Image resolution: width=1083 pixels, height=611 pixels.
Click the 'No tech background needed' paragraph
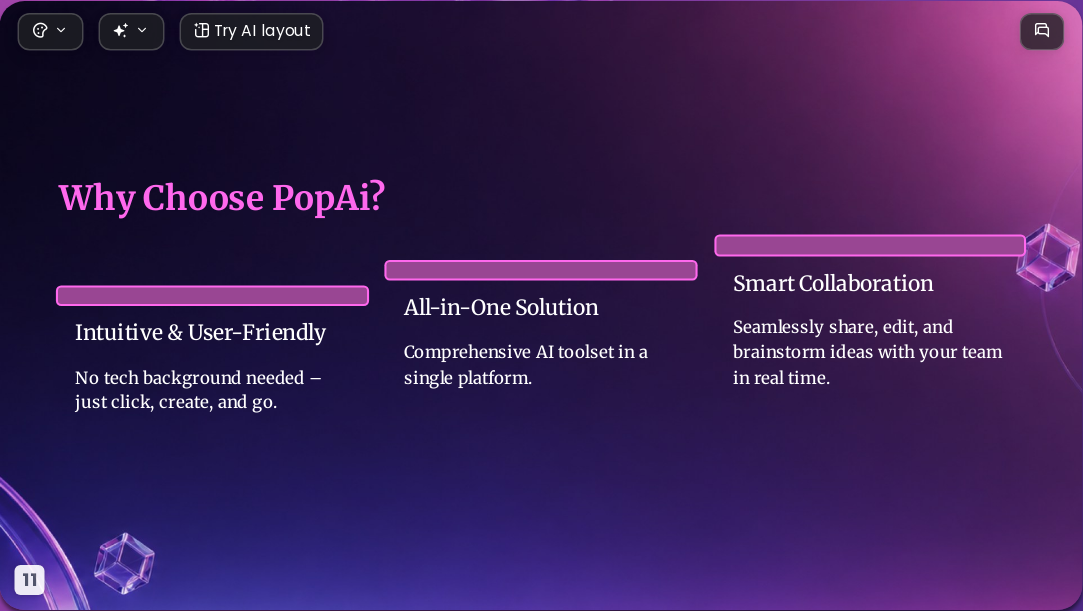tap(198, 390)
